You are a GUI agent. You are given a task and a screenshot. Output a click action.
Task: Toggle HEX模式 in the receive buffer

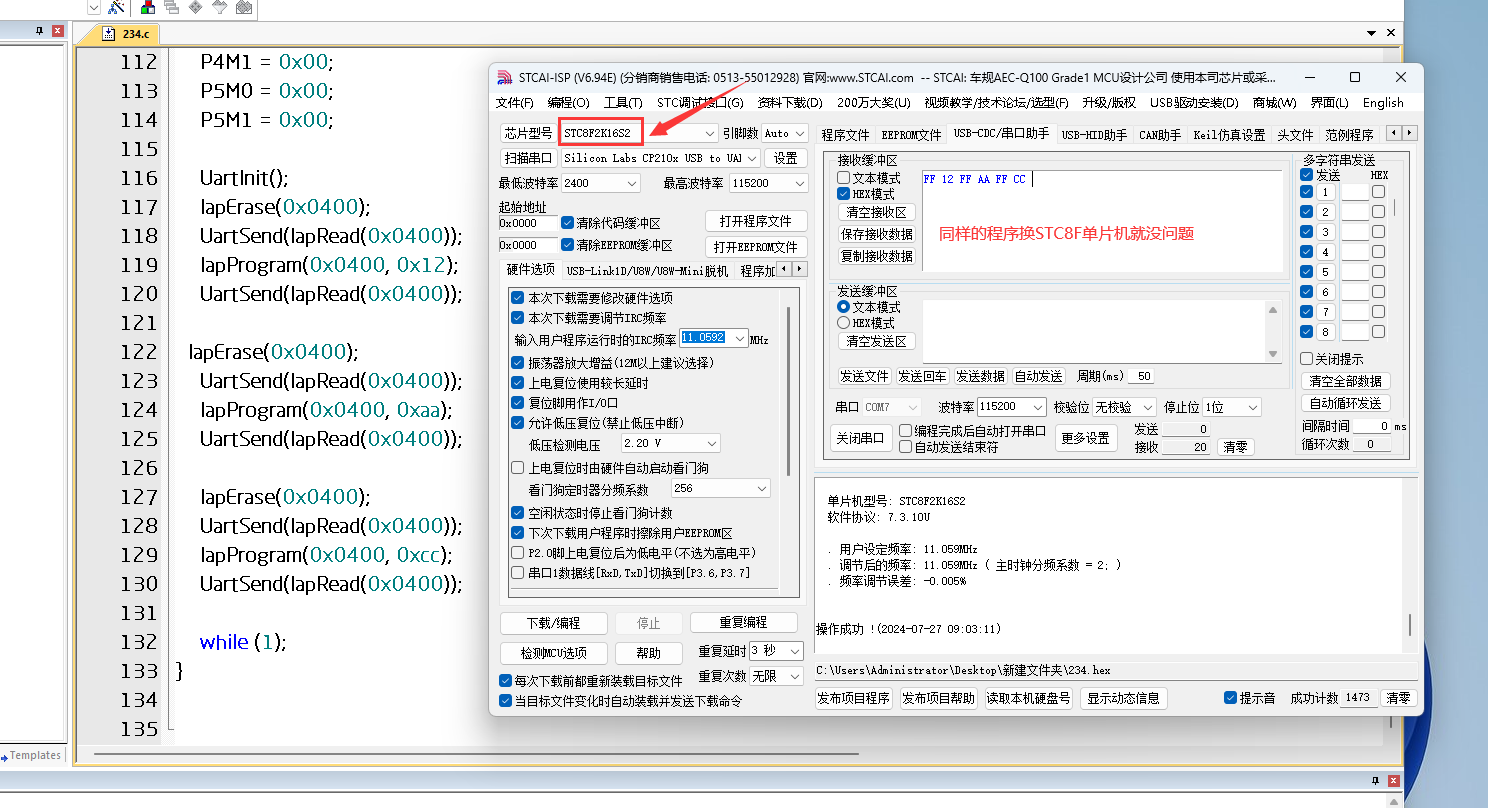click(844, 194)
